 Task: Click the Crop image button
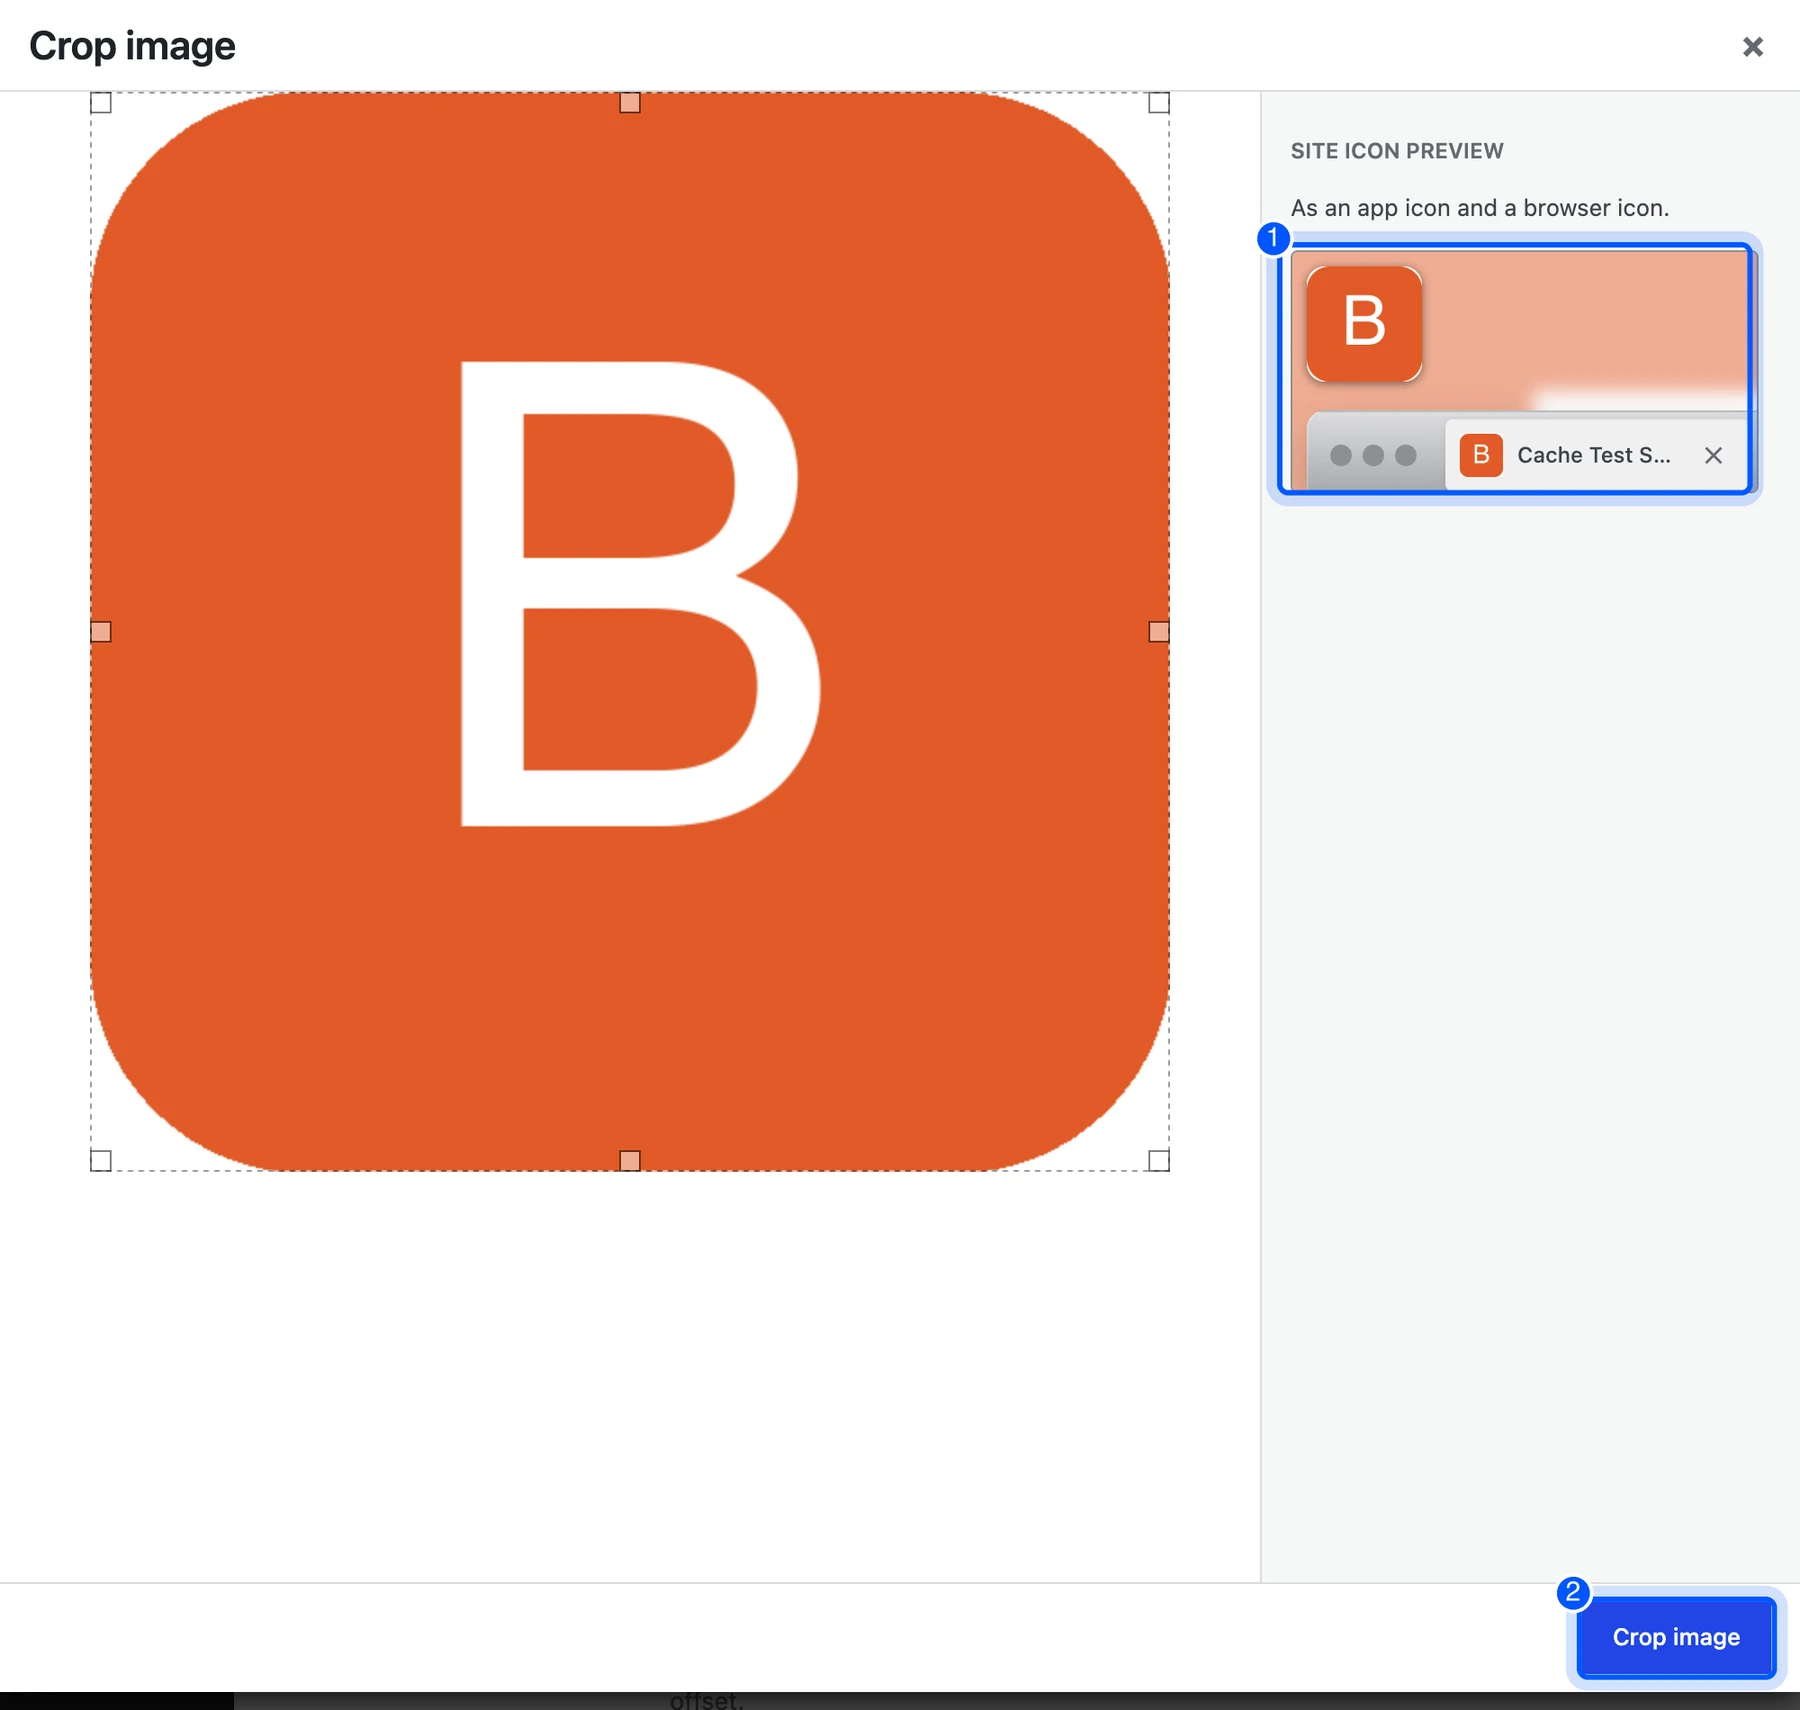click(1676, 1637)
